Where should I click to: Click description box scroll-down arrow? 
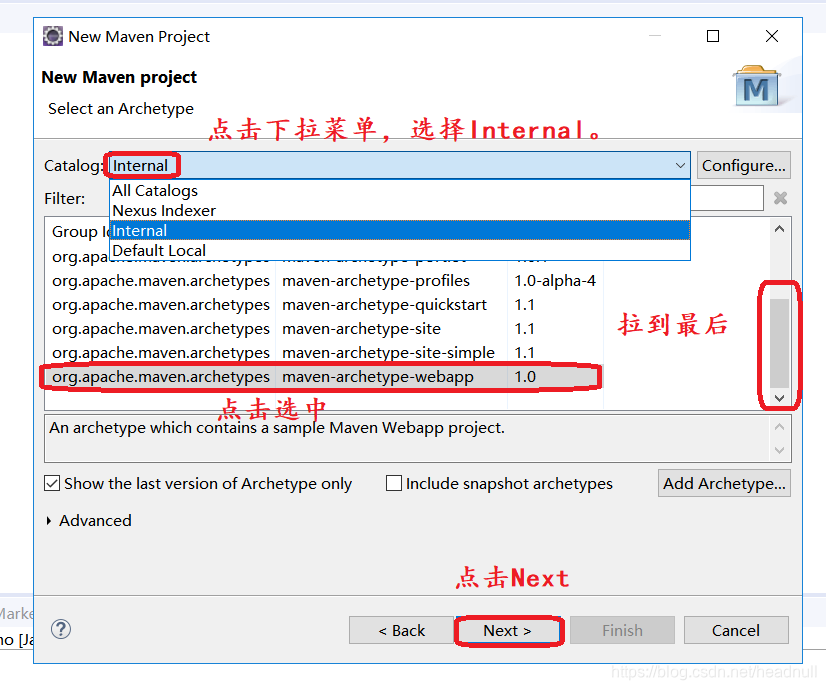tap(780, 450)
